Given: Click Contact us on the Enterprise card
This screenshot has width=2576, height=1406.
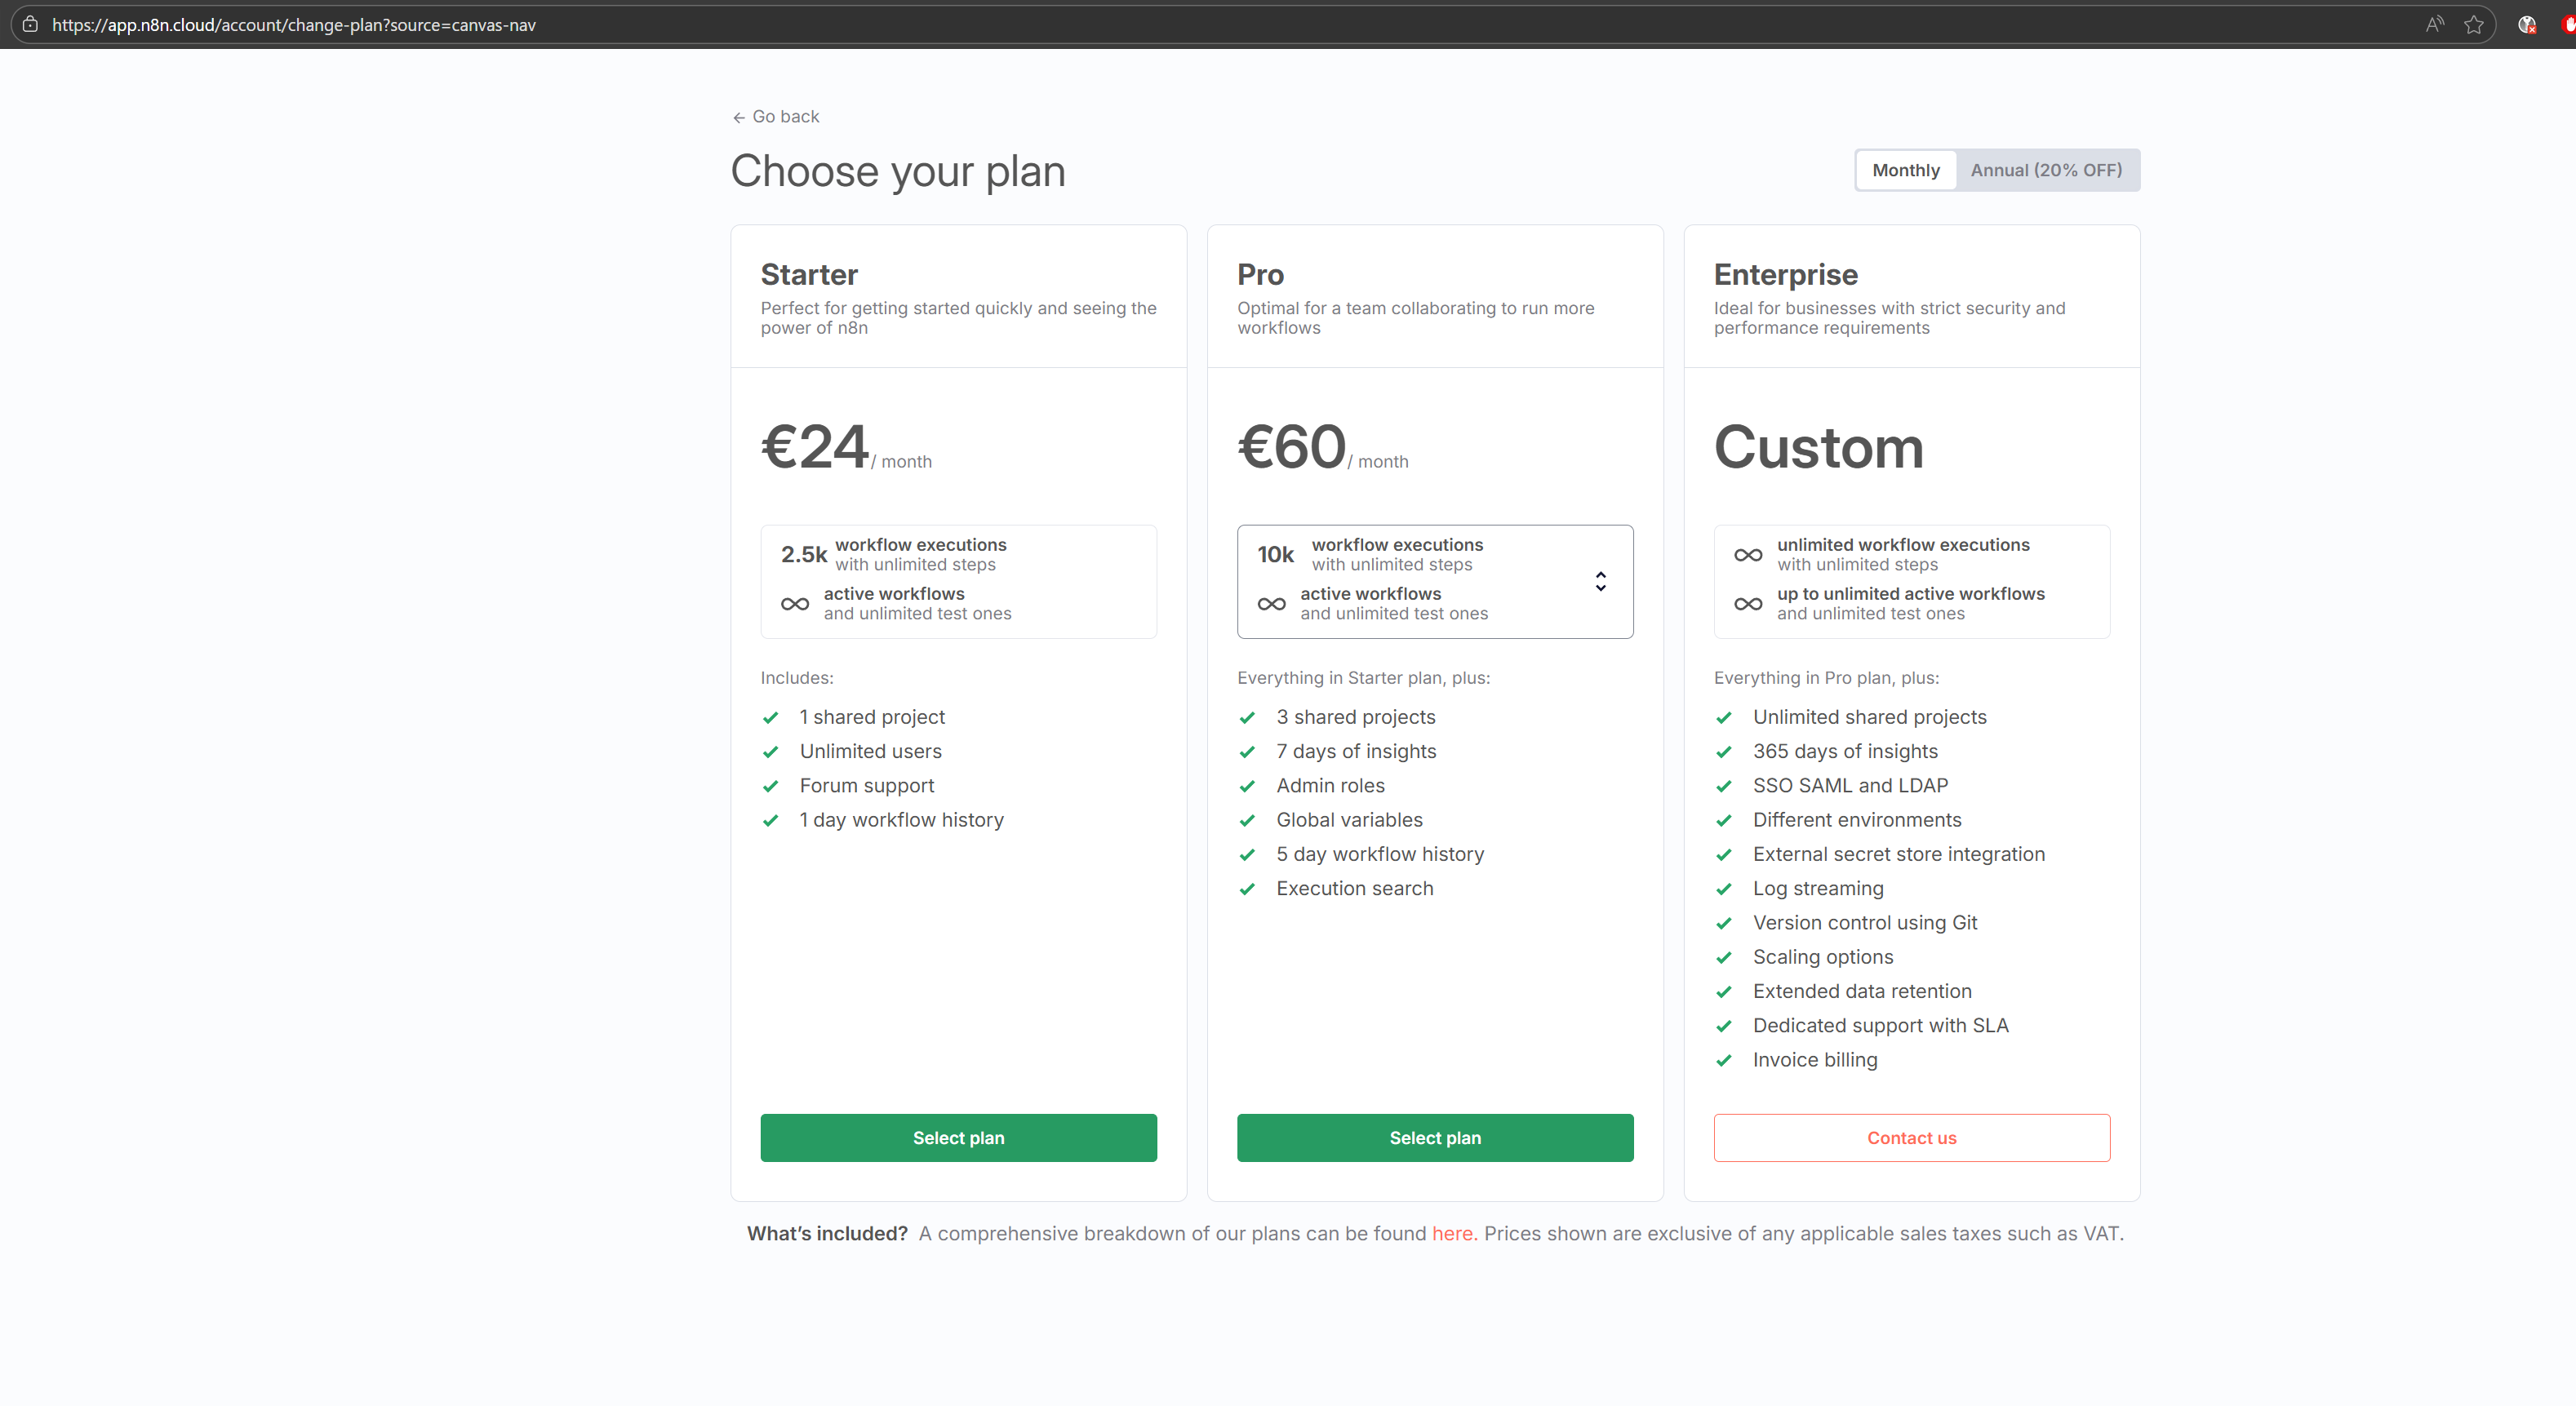Looking at the screenshot, I should point(1911,1137).
